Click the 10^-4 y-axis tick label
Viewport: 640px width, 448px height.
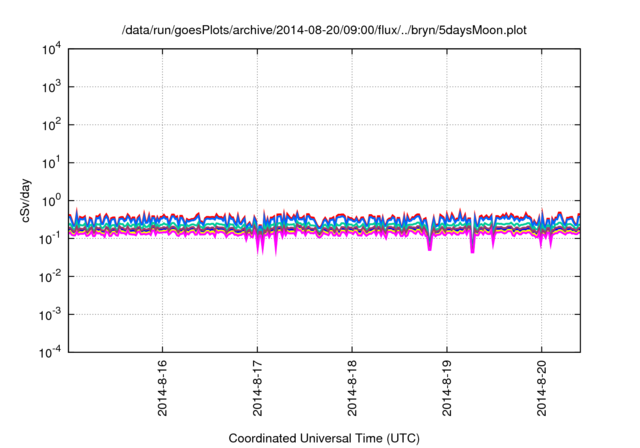pos(50,352)
